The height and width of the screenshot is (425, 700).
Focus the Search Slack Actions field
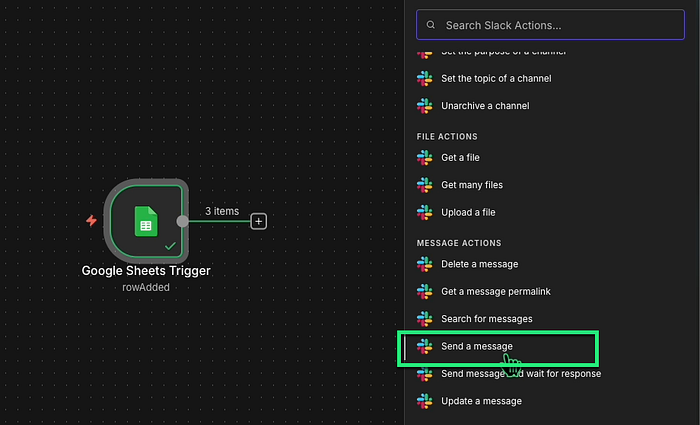550,25
